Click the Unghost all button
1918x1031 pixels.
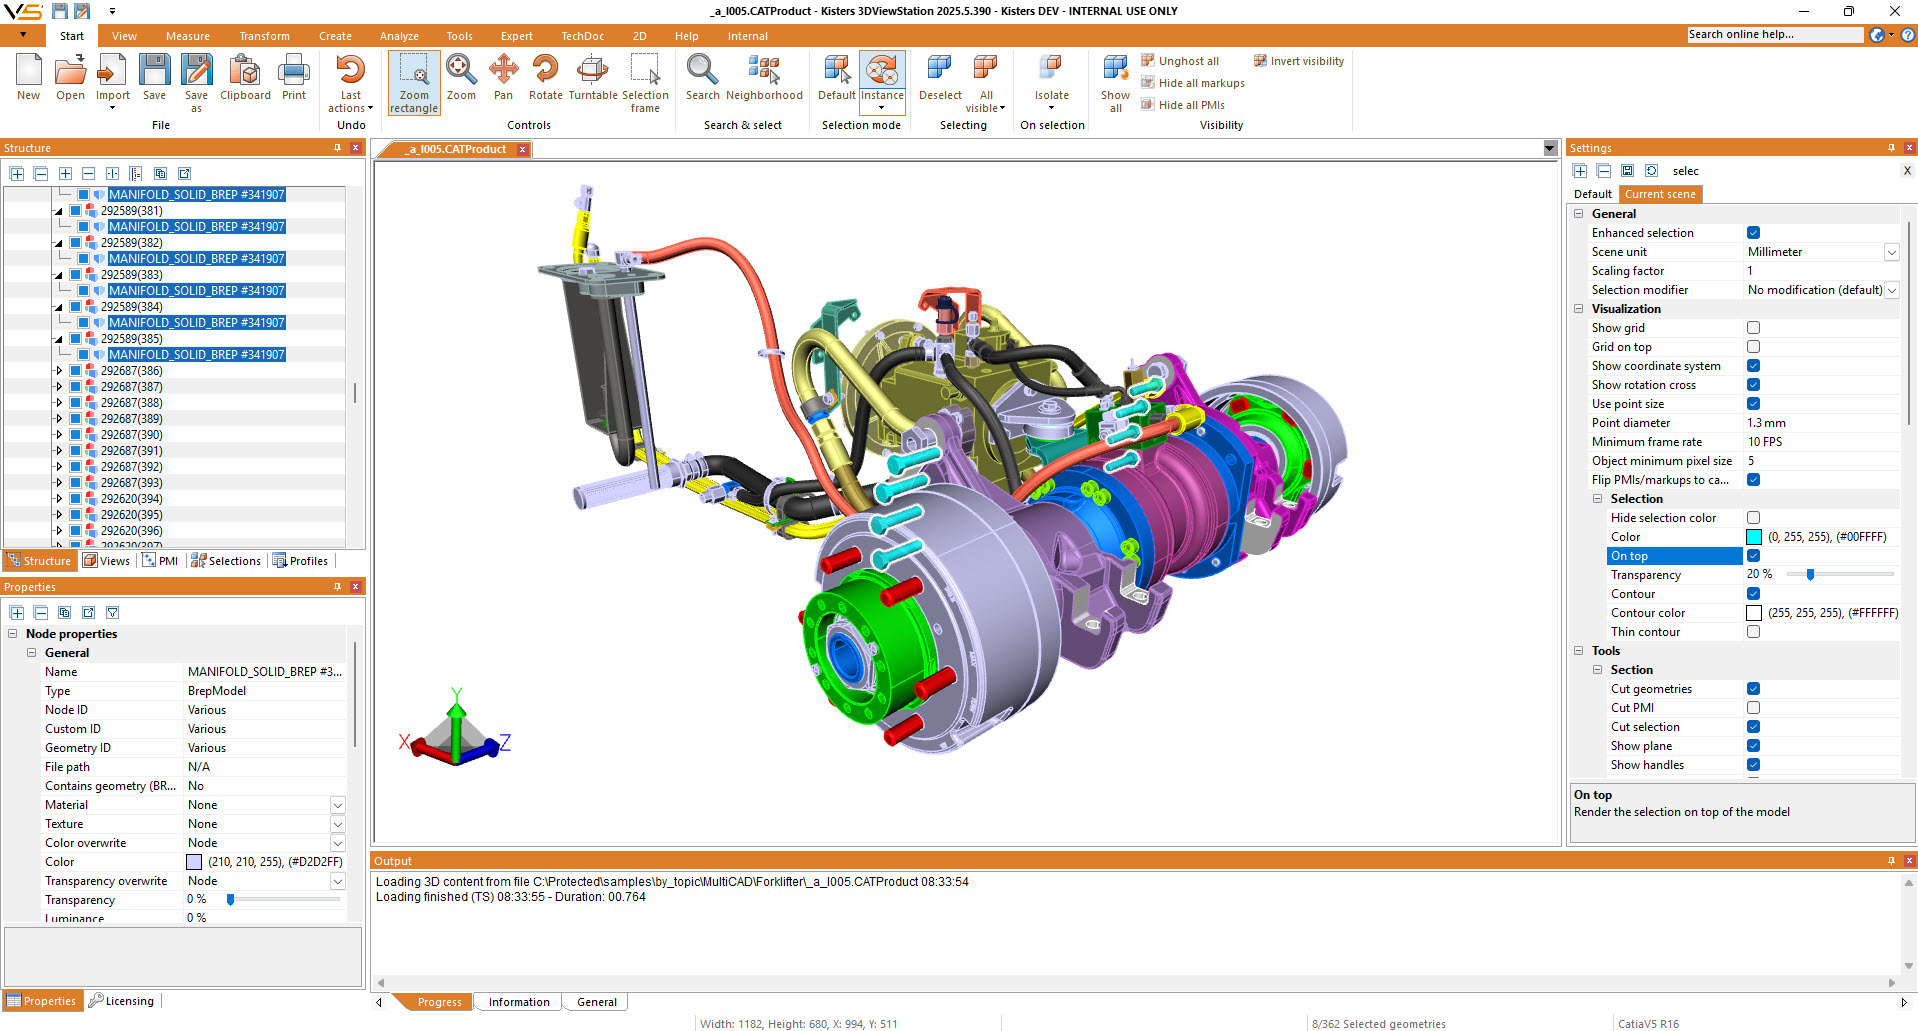(x=1187, y=61)
